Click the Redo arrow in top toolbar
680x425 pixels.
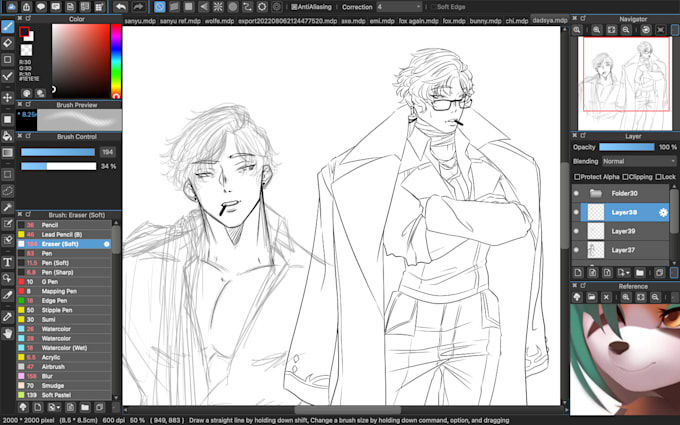[140, 6]
